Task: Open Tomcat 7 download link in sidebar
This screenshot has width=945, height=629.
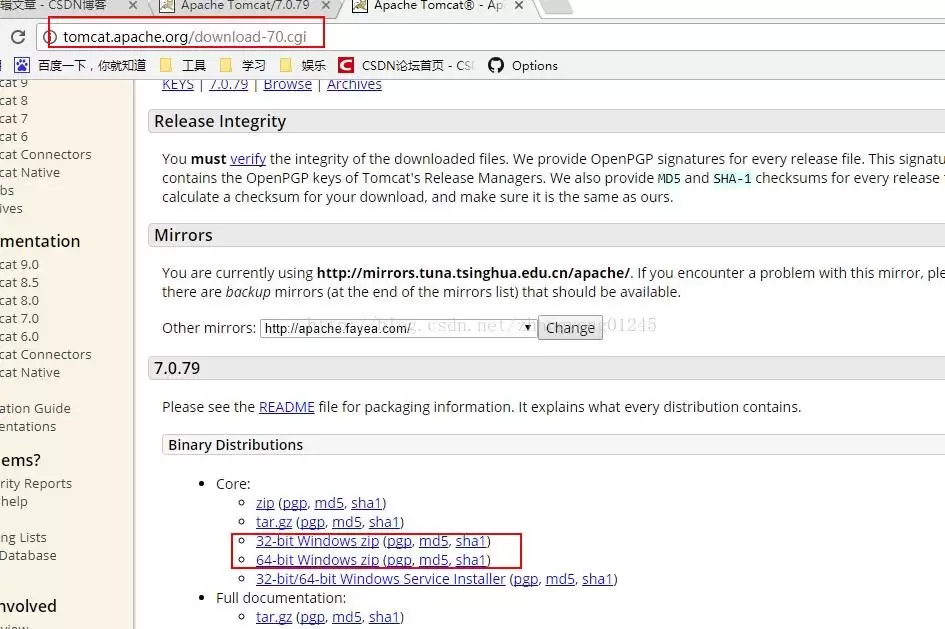Action: pos(14,119)
